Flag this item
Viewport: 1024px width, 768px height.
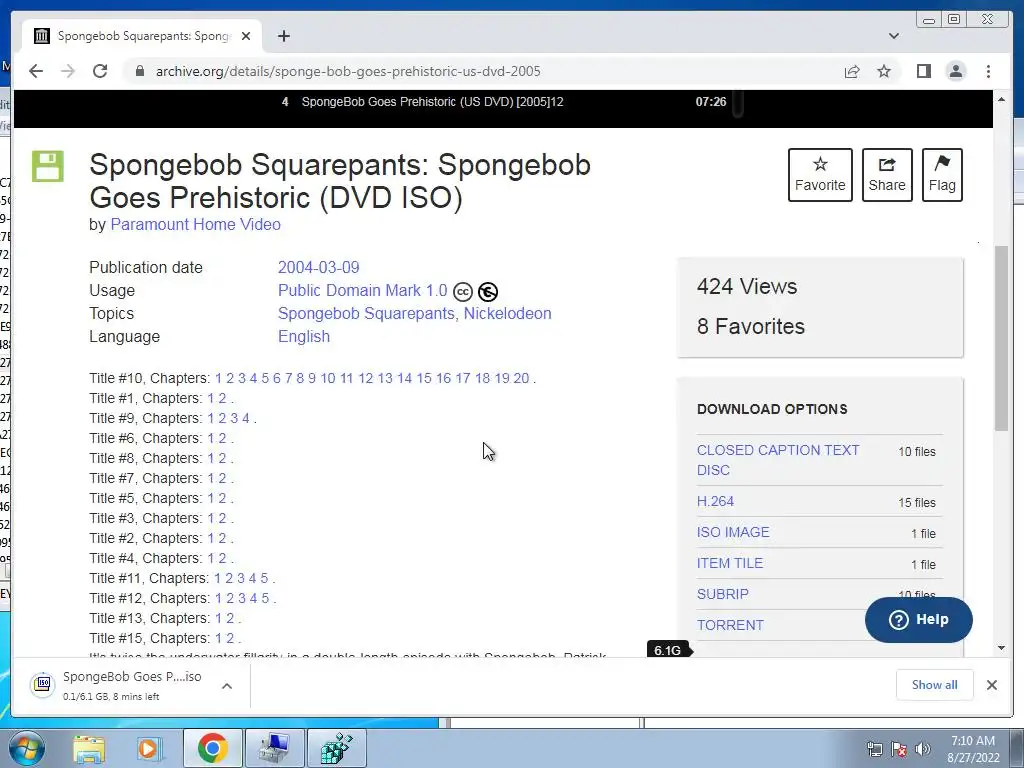click(942, 175)
